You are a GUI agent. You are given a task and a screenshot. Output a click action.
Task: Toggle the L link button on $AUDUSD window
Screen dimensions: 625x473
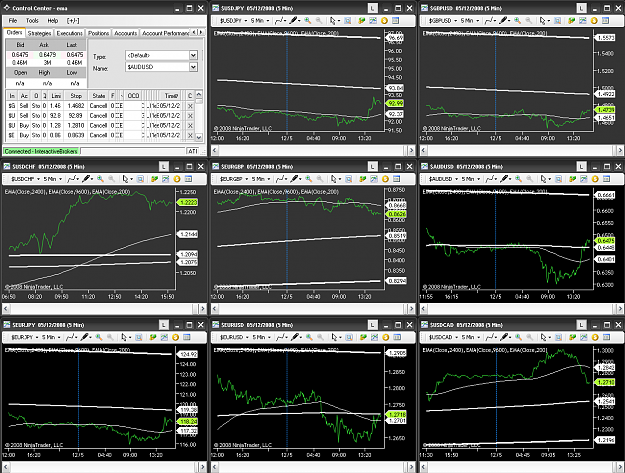582,167
